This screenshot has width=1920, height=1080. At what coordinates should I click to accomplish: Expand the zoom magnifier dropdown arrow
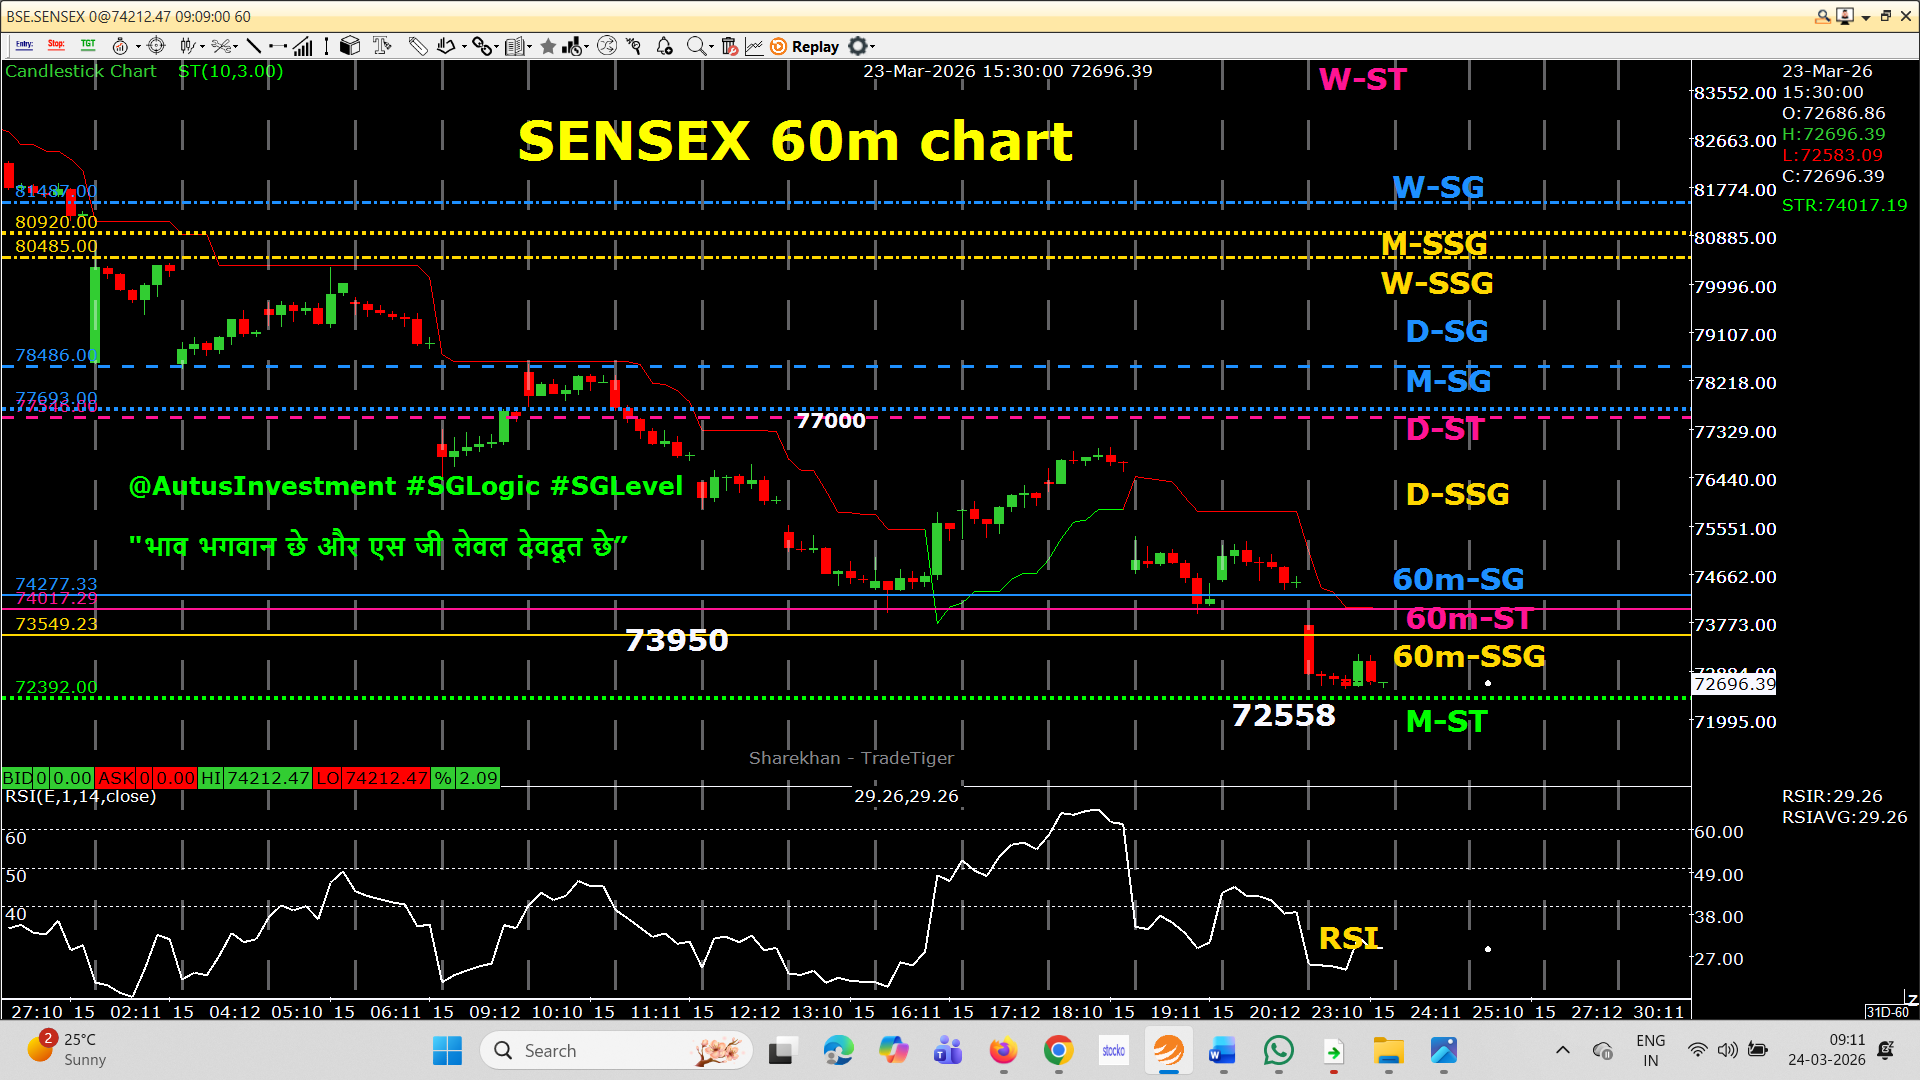tap(711, 46)
